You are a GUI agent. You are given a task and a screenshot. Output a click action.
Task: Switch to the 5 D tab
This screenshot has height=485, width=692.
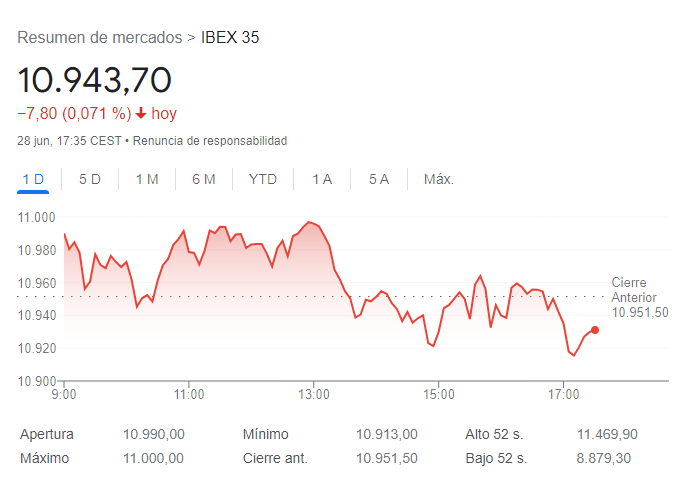click(x=90, y=179)
